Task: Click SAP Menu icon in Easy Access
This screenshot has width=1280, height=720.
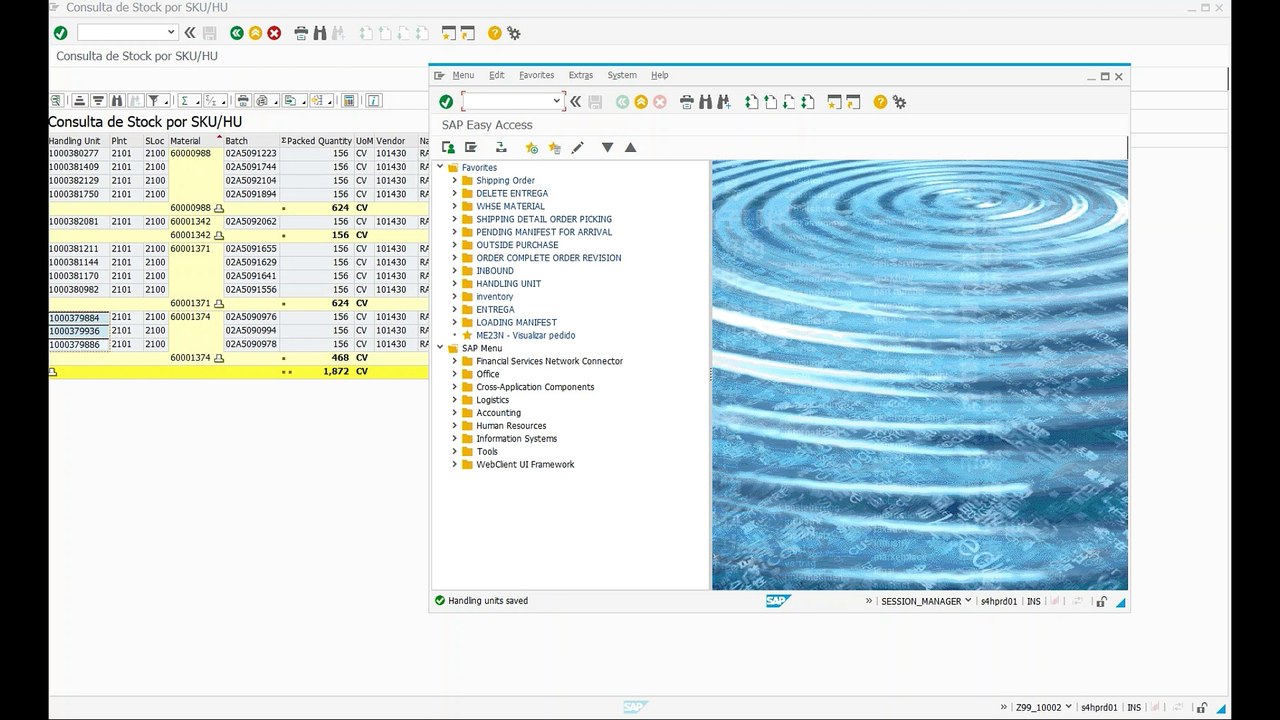Action: point(471,147)
